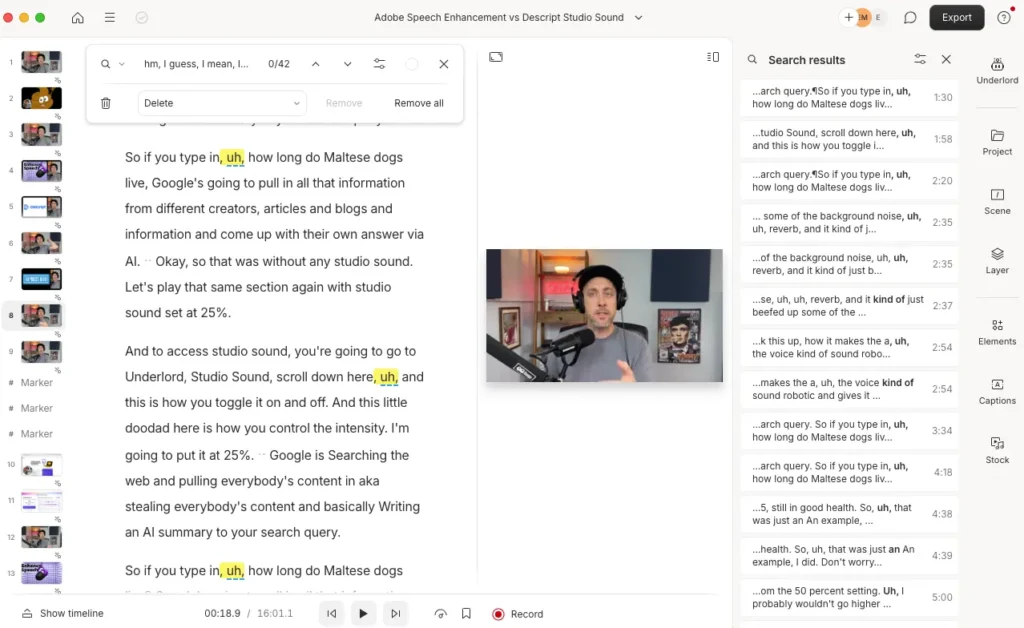Click the project title text
The image size is (1024, 628).
[x=499, y=18]
